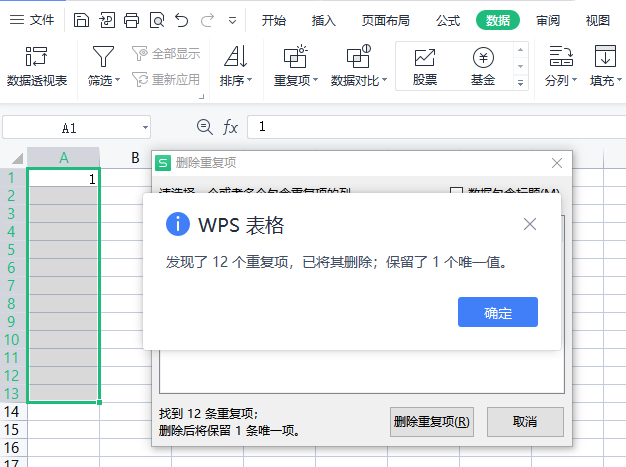Click the export to PDF icon
The image size is (626, 467).
pyautogui.click(x=107, y=20)
